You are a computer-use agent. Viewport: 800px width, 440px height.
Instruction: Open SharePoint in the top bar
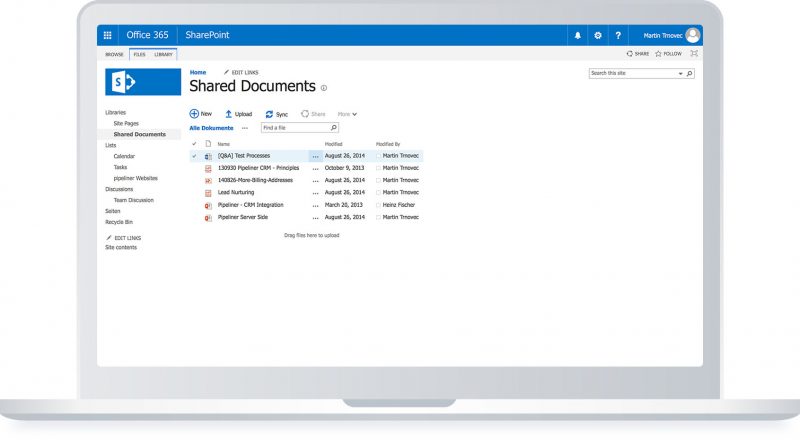click(207, 35)
